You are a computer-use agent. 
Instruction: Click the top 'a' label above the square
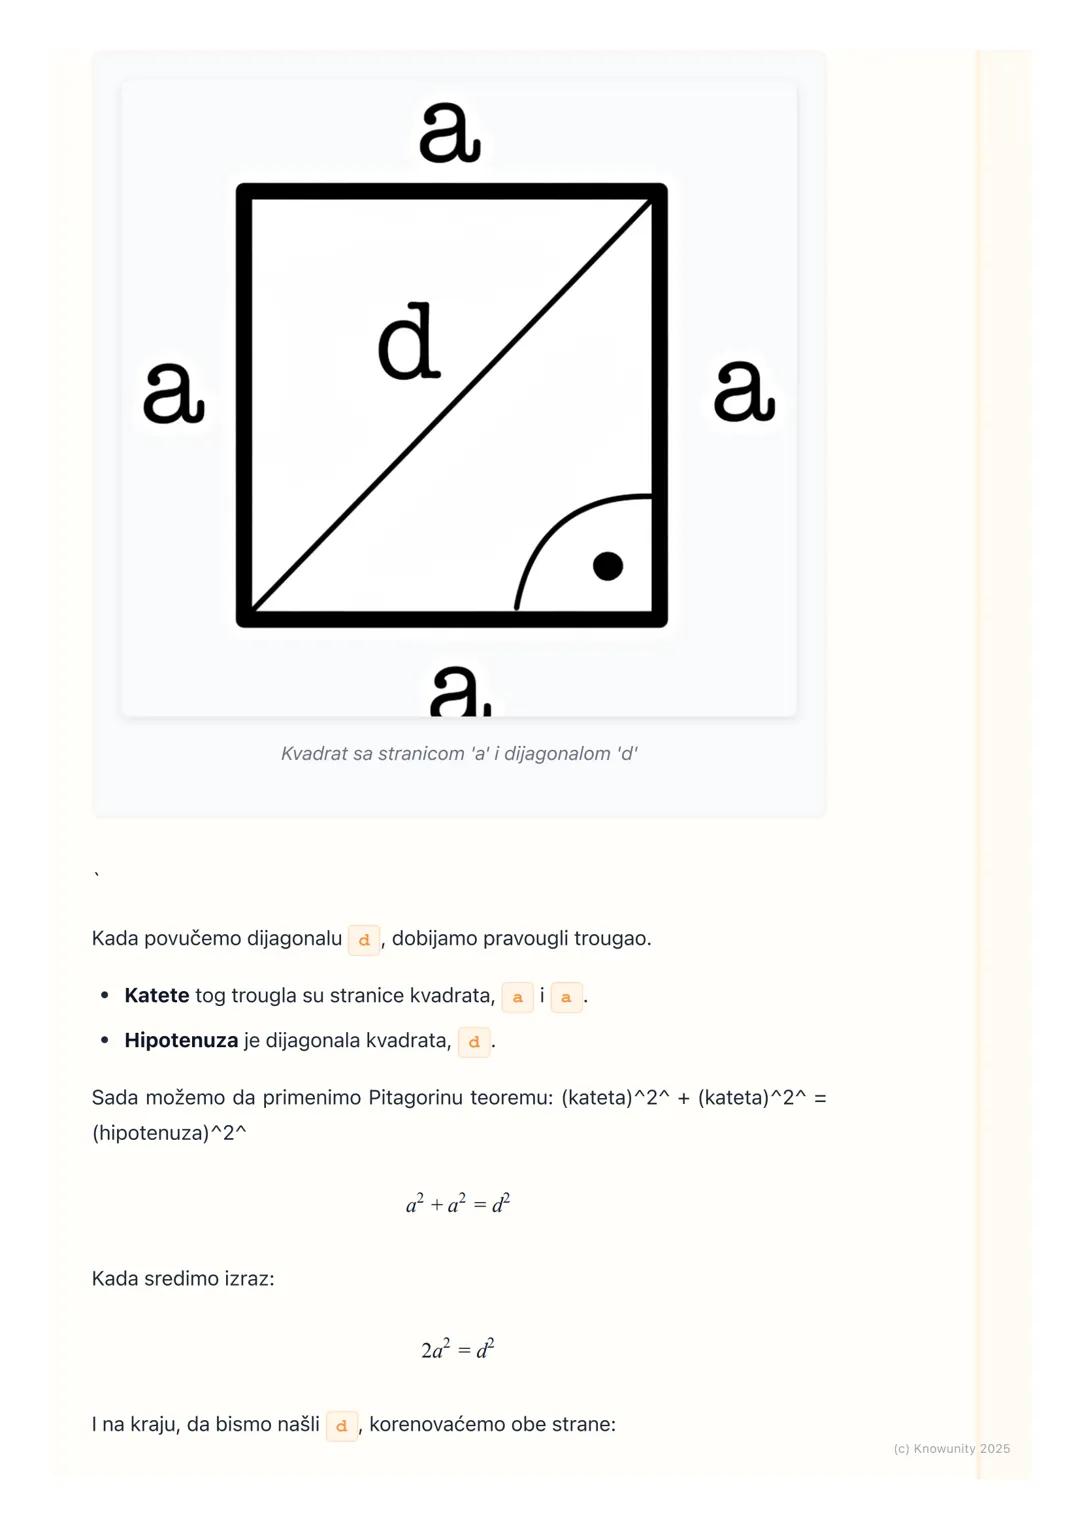tap(450, 133)
